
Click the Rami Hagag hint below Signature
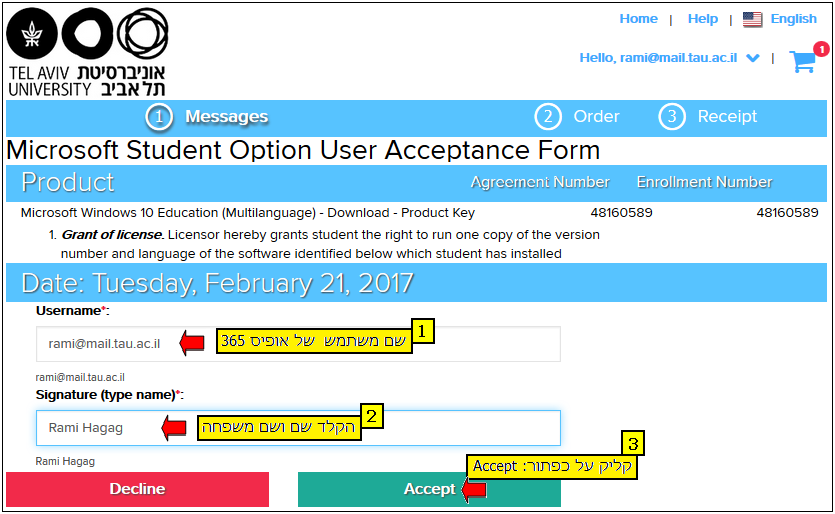coord(65,461)
